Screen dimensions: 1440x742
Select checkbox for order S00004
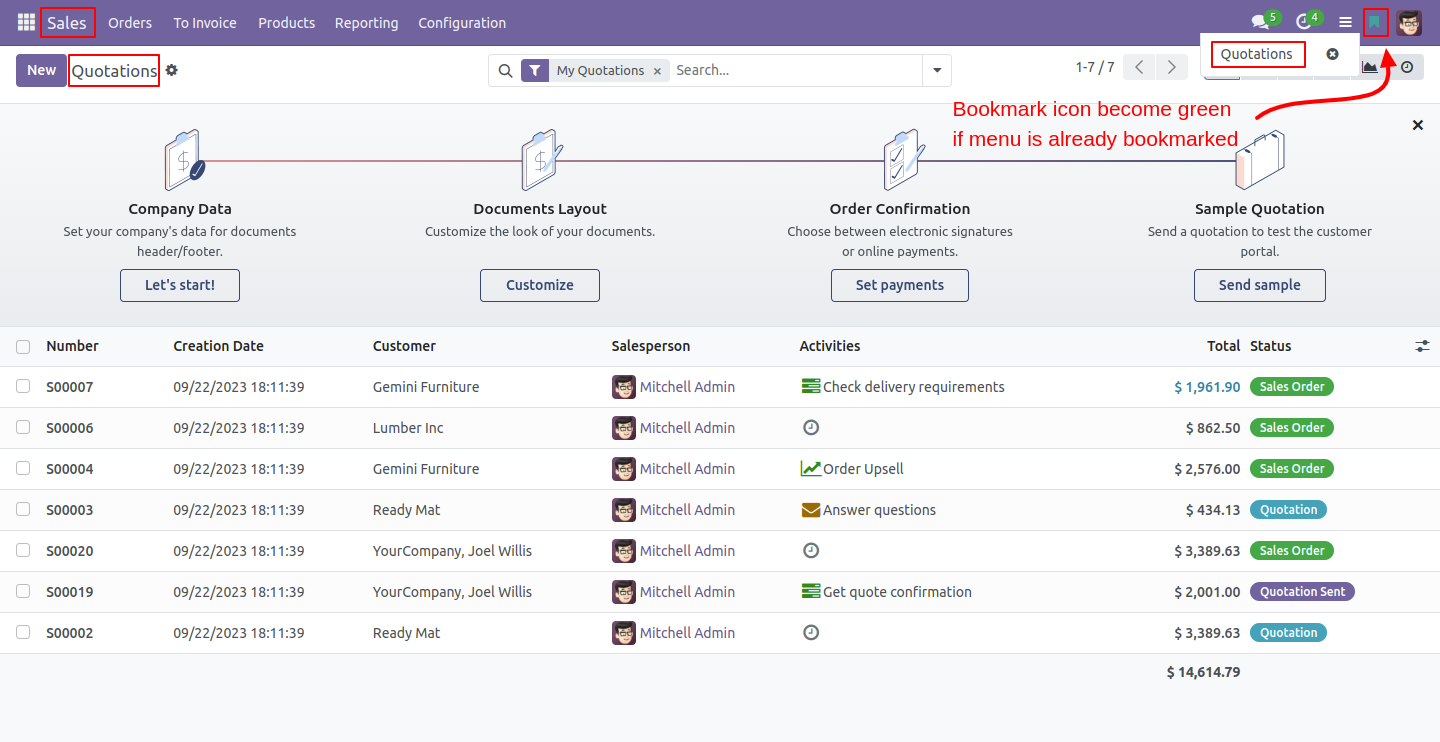[x=23, y=468]
